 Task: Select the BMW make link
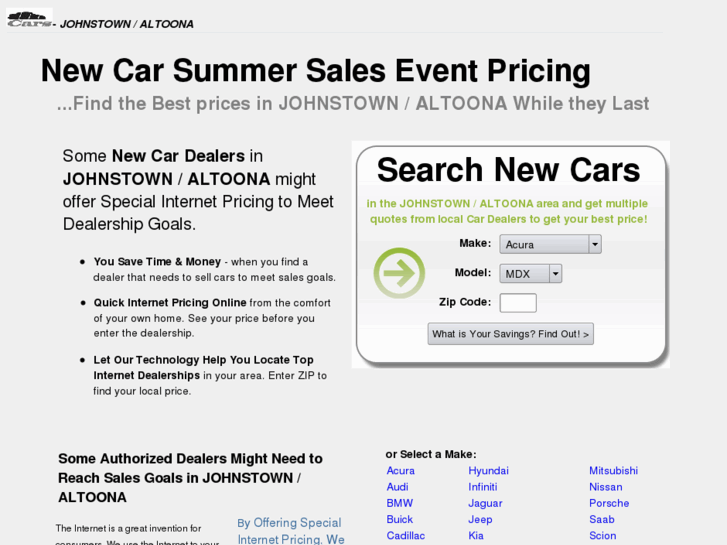(400, 503)
